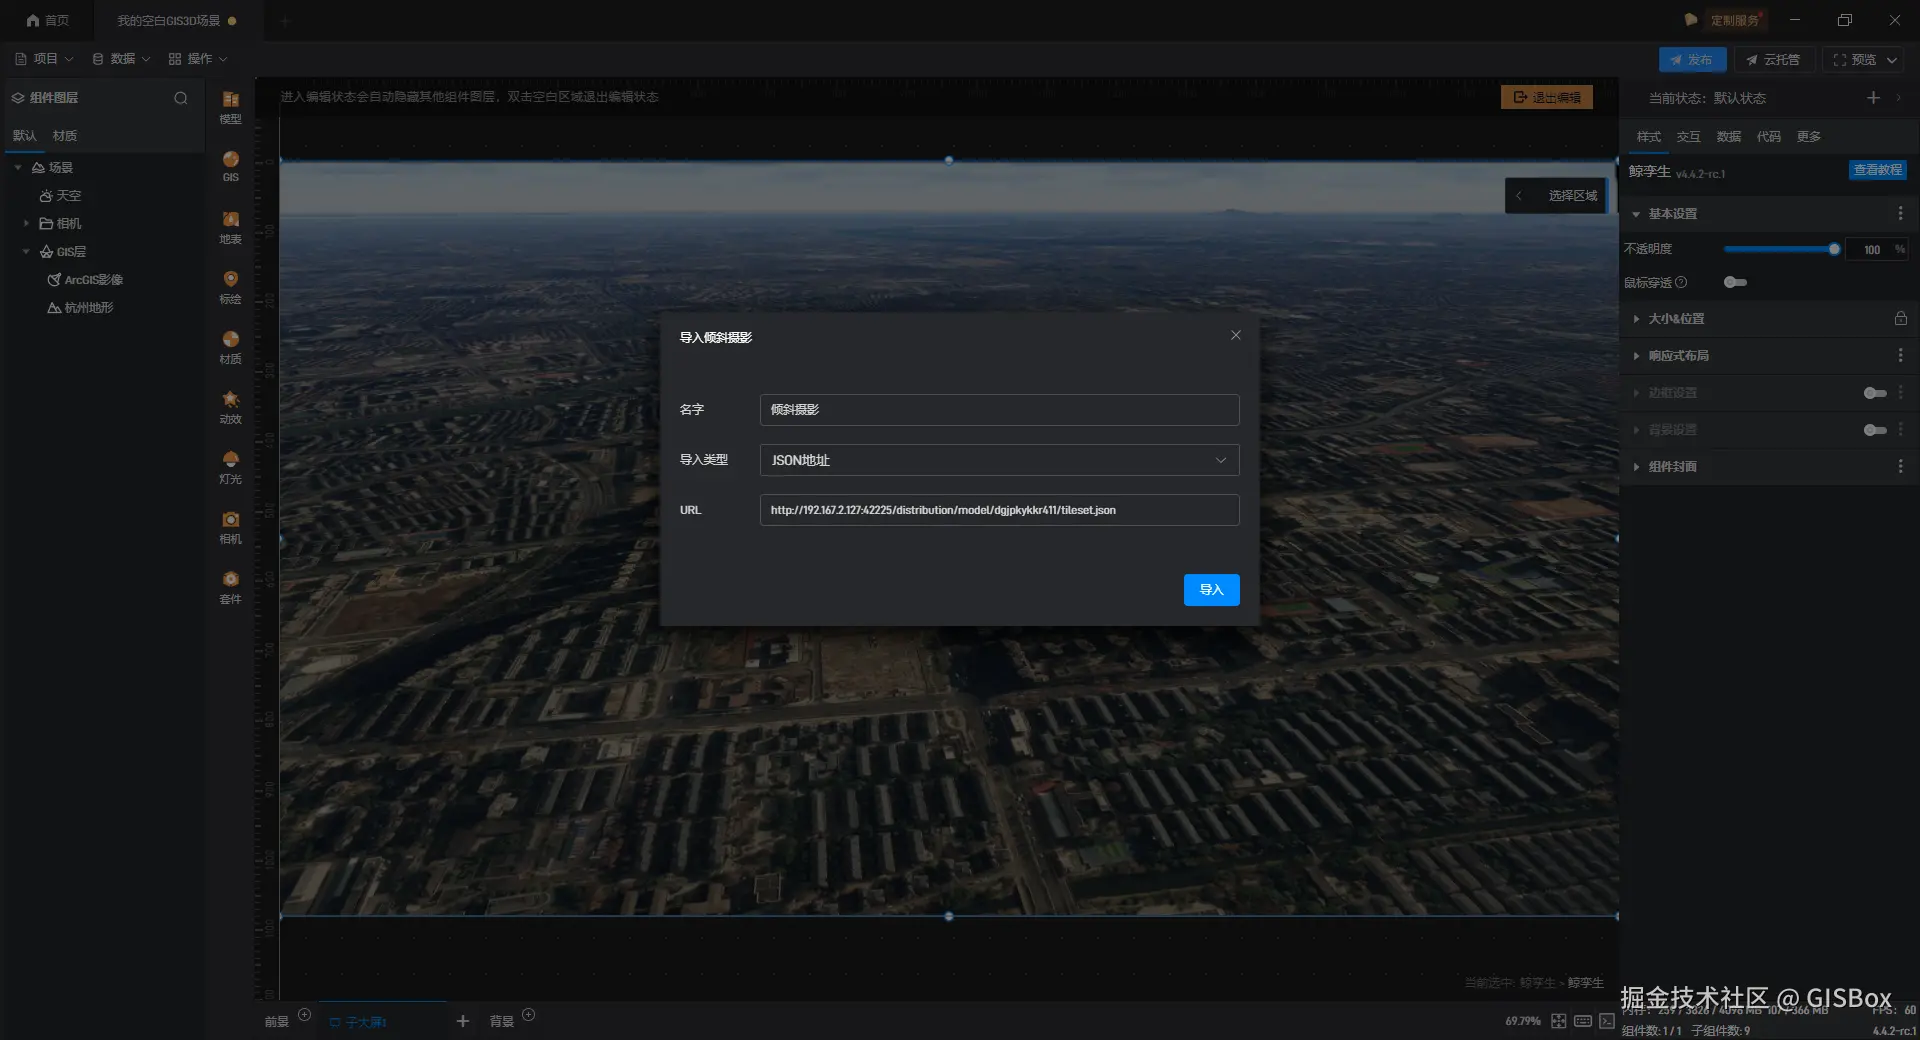Open a new tab in the title bar
This screenshot has width=1920, height=1040.
pyautogui.click(x=285, y=21)
